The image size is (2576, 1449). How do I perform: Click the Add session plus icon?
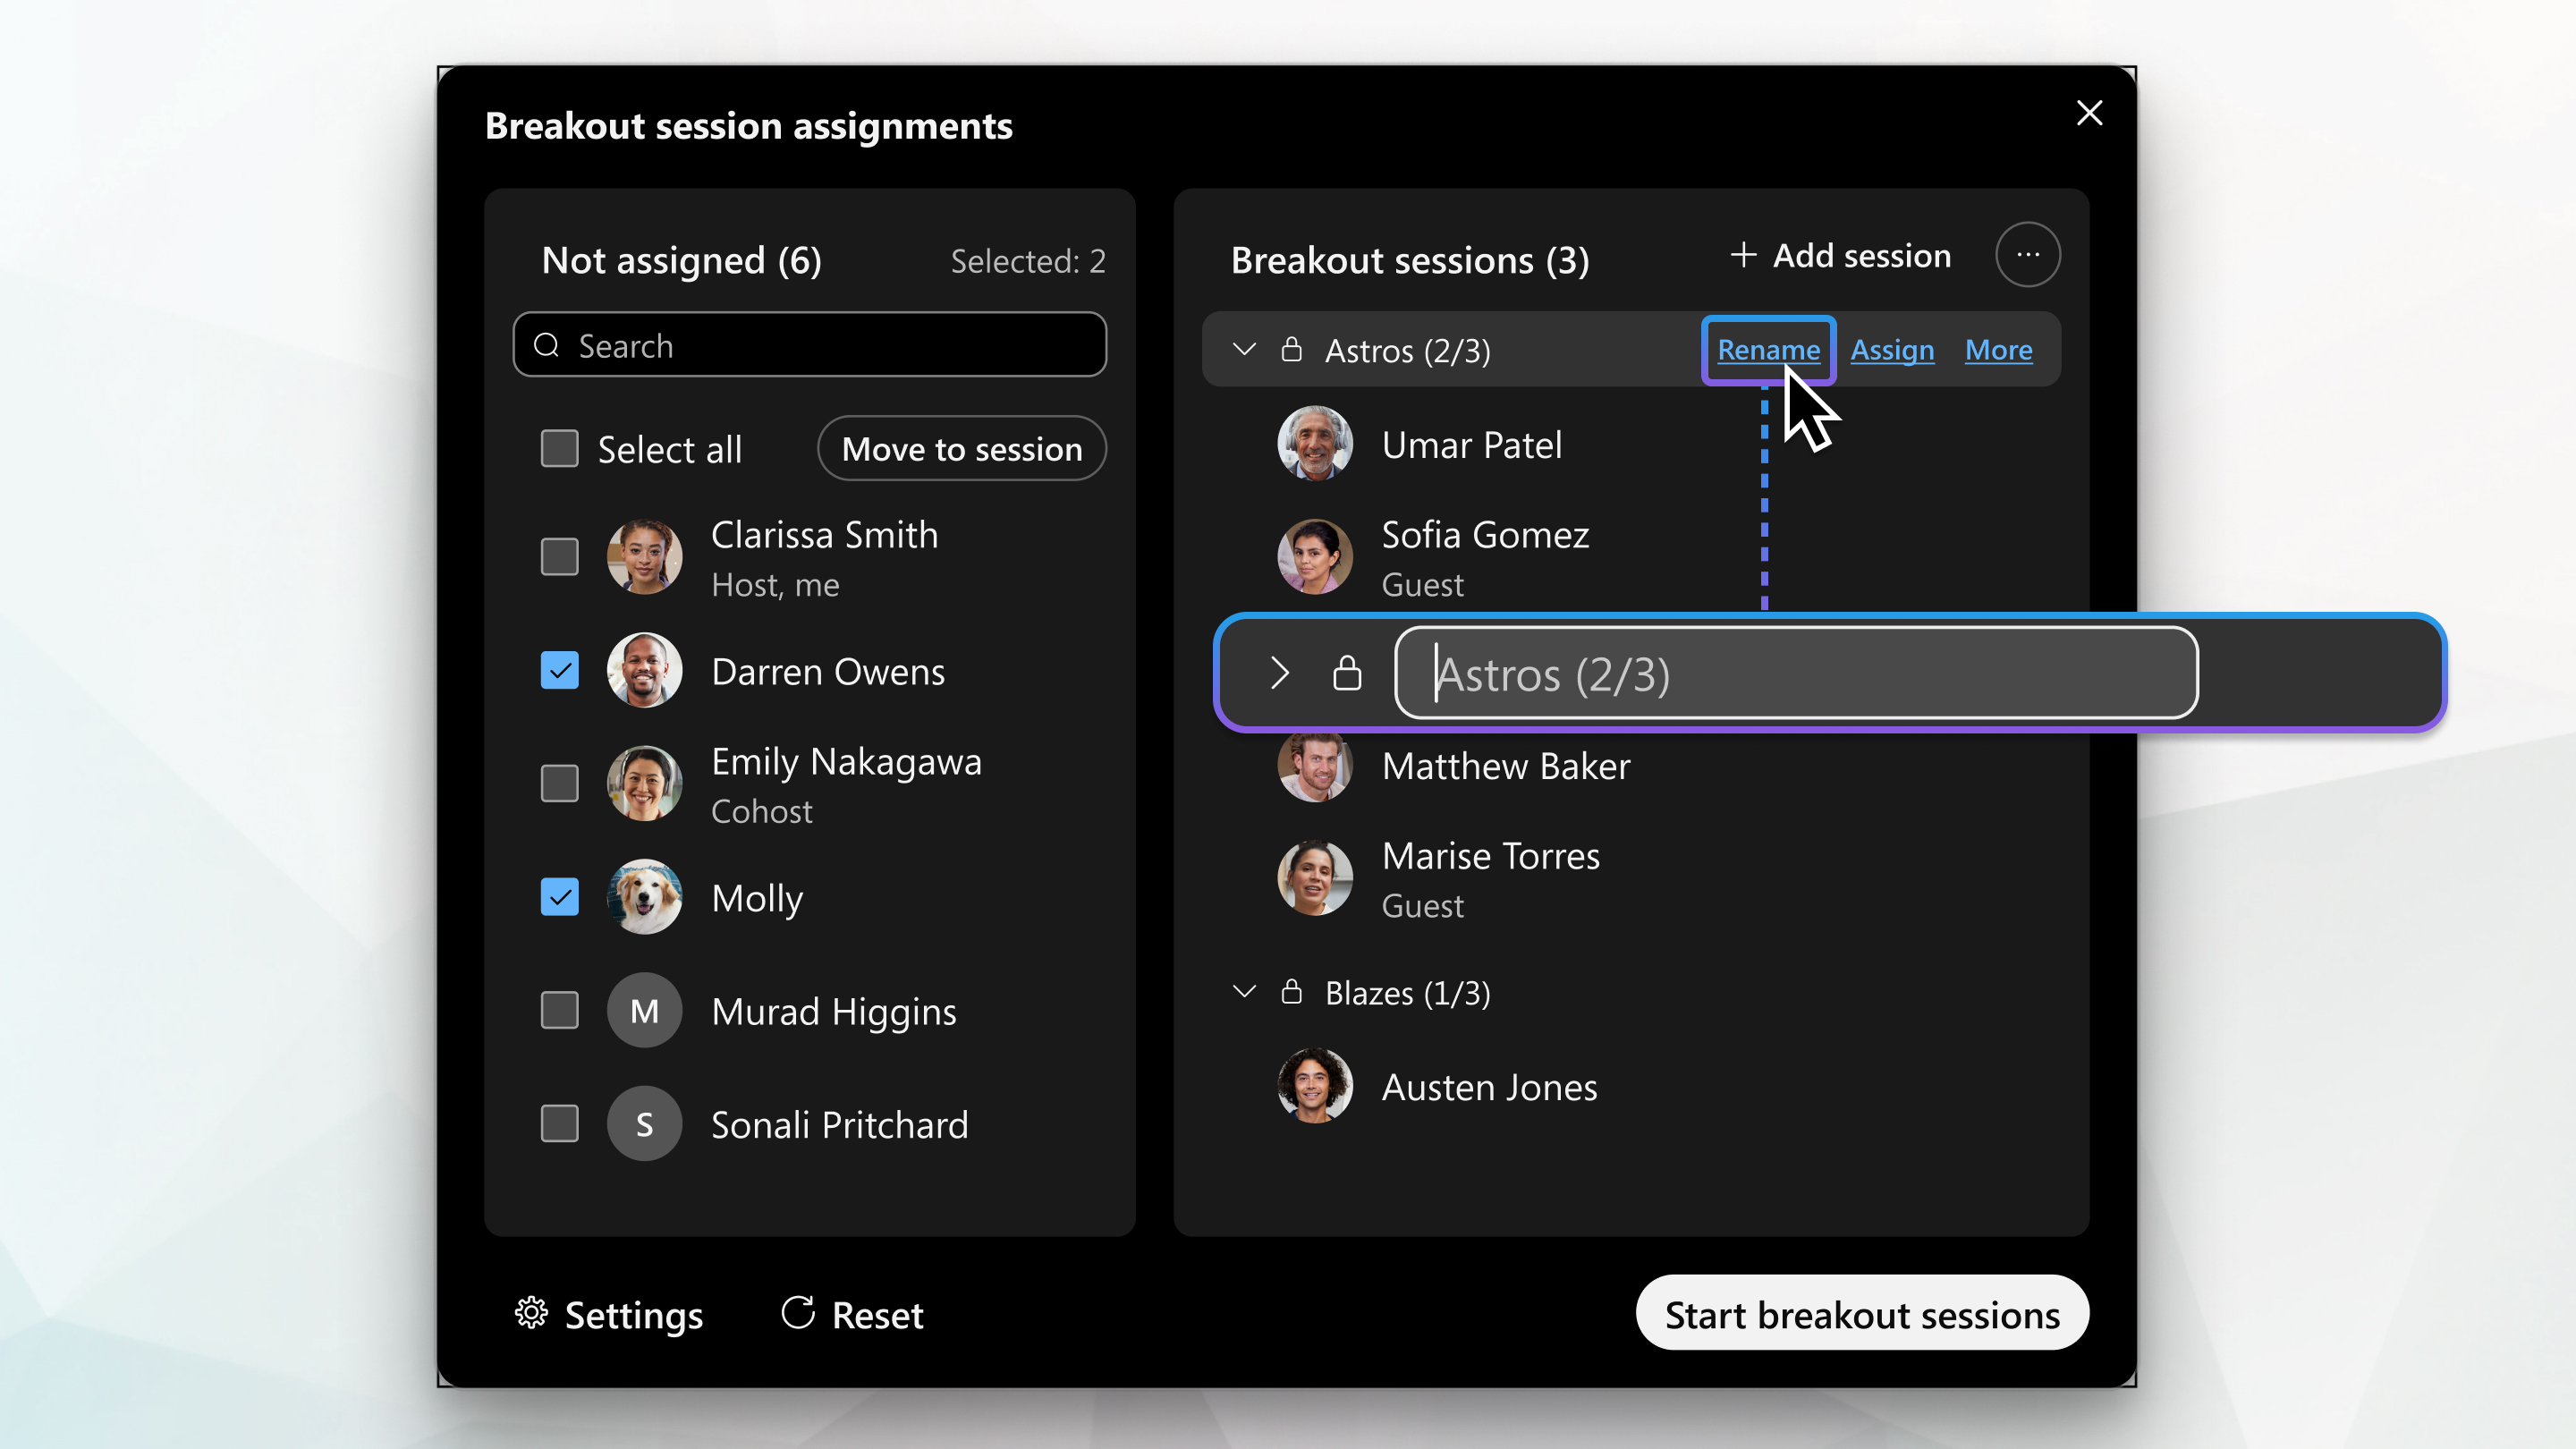1742,257
